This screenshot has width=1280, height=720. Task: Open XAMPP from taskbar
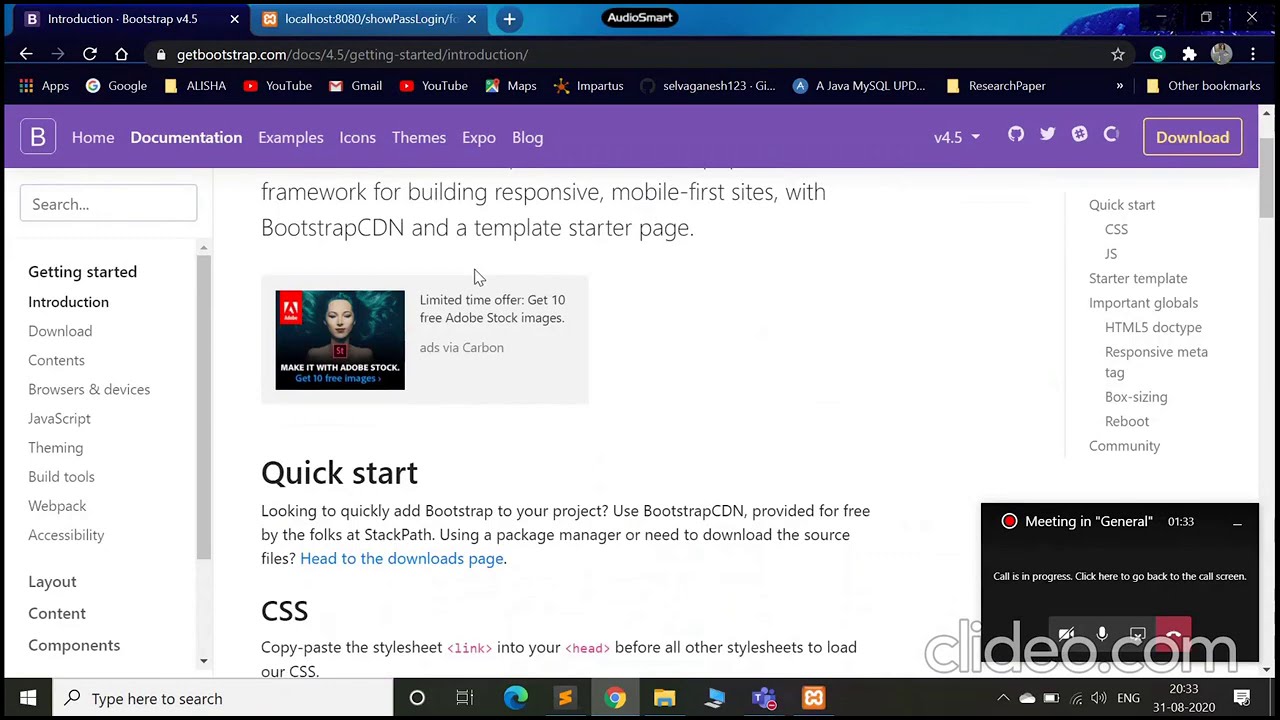pyautogui.click(x=814, y=698)
